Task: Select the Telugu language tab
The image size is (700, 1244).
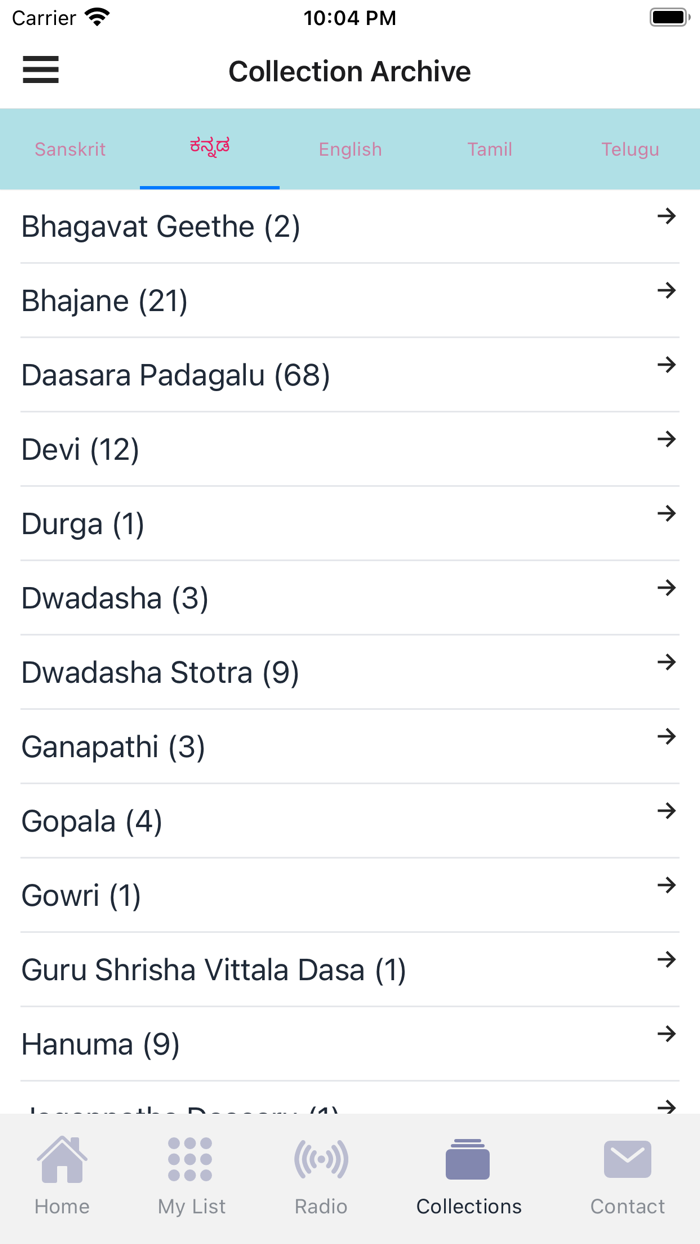Action: [630, 149]
